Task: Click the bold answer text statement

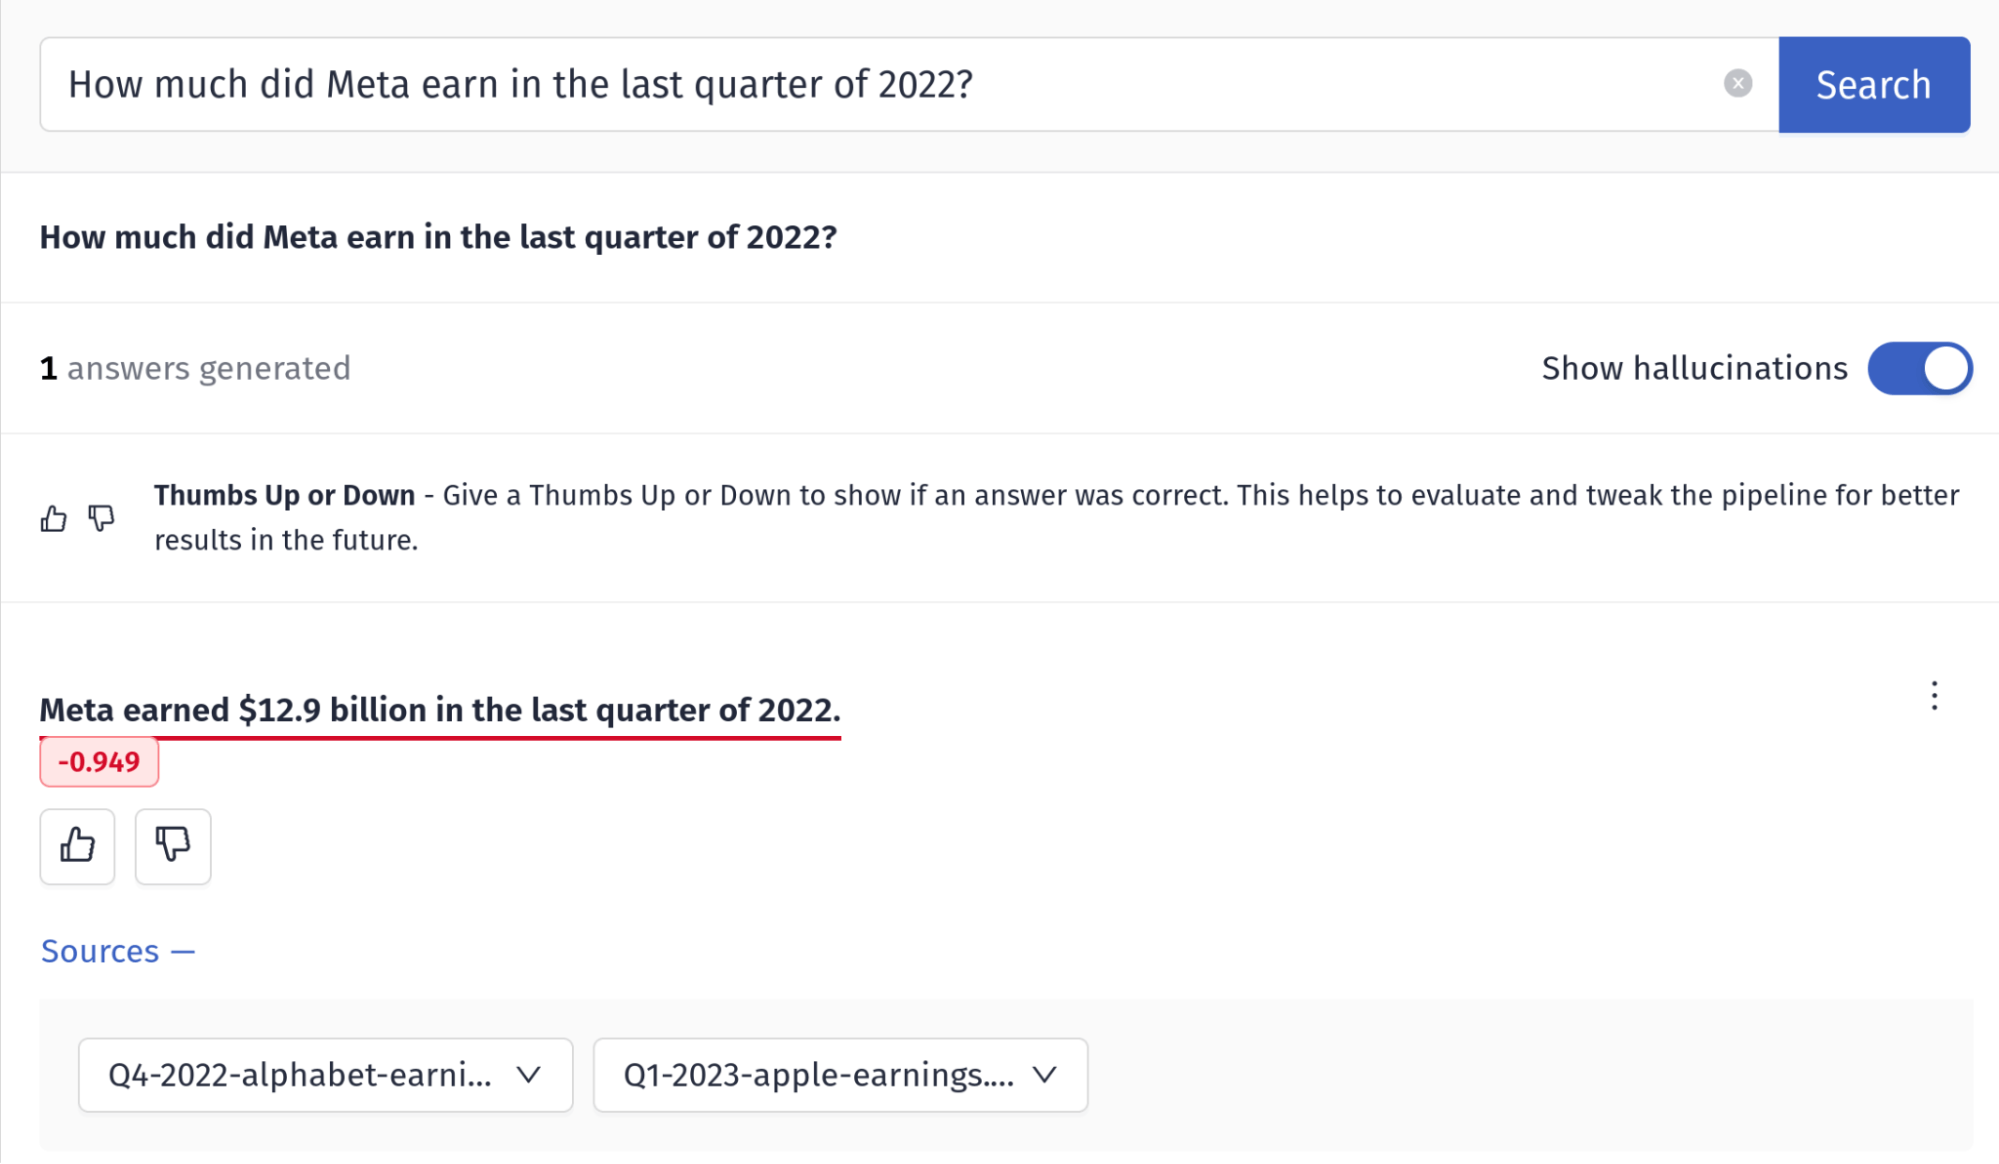Action: click(439, 709)
